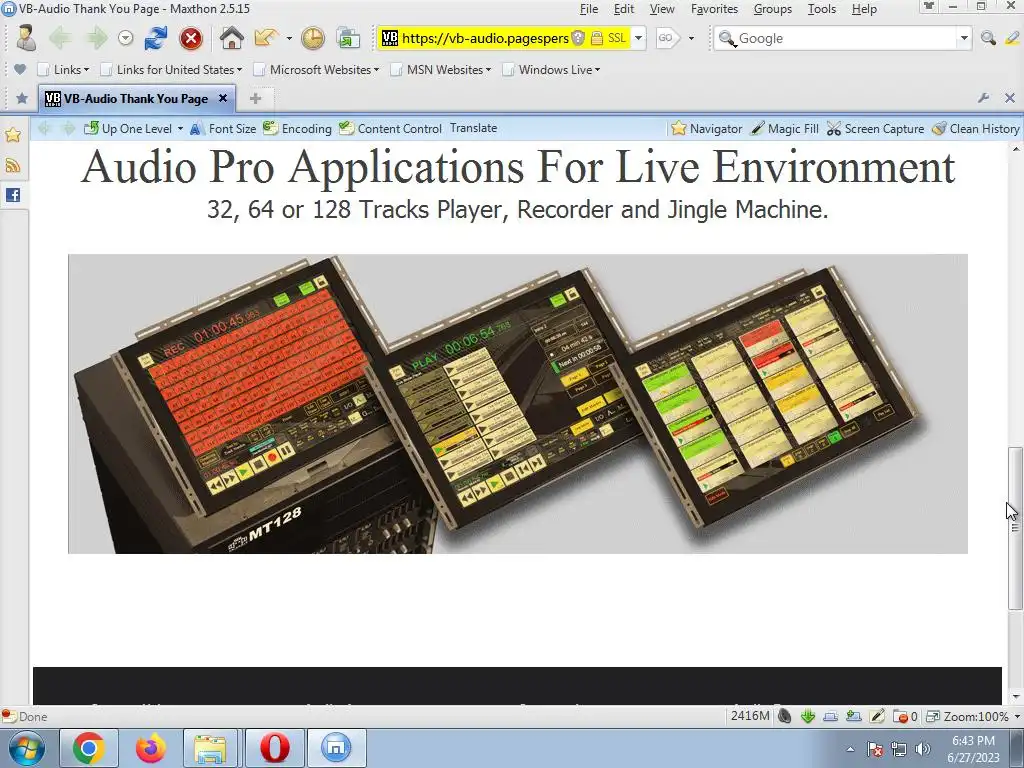Click the green download arrow status icon
Screen dimensions: 1024x768
808,716
